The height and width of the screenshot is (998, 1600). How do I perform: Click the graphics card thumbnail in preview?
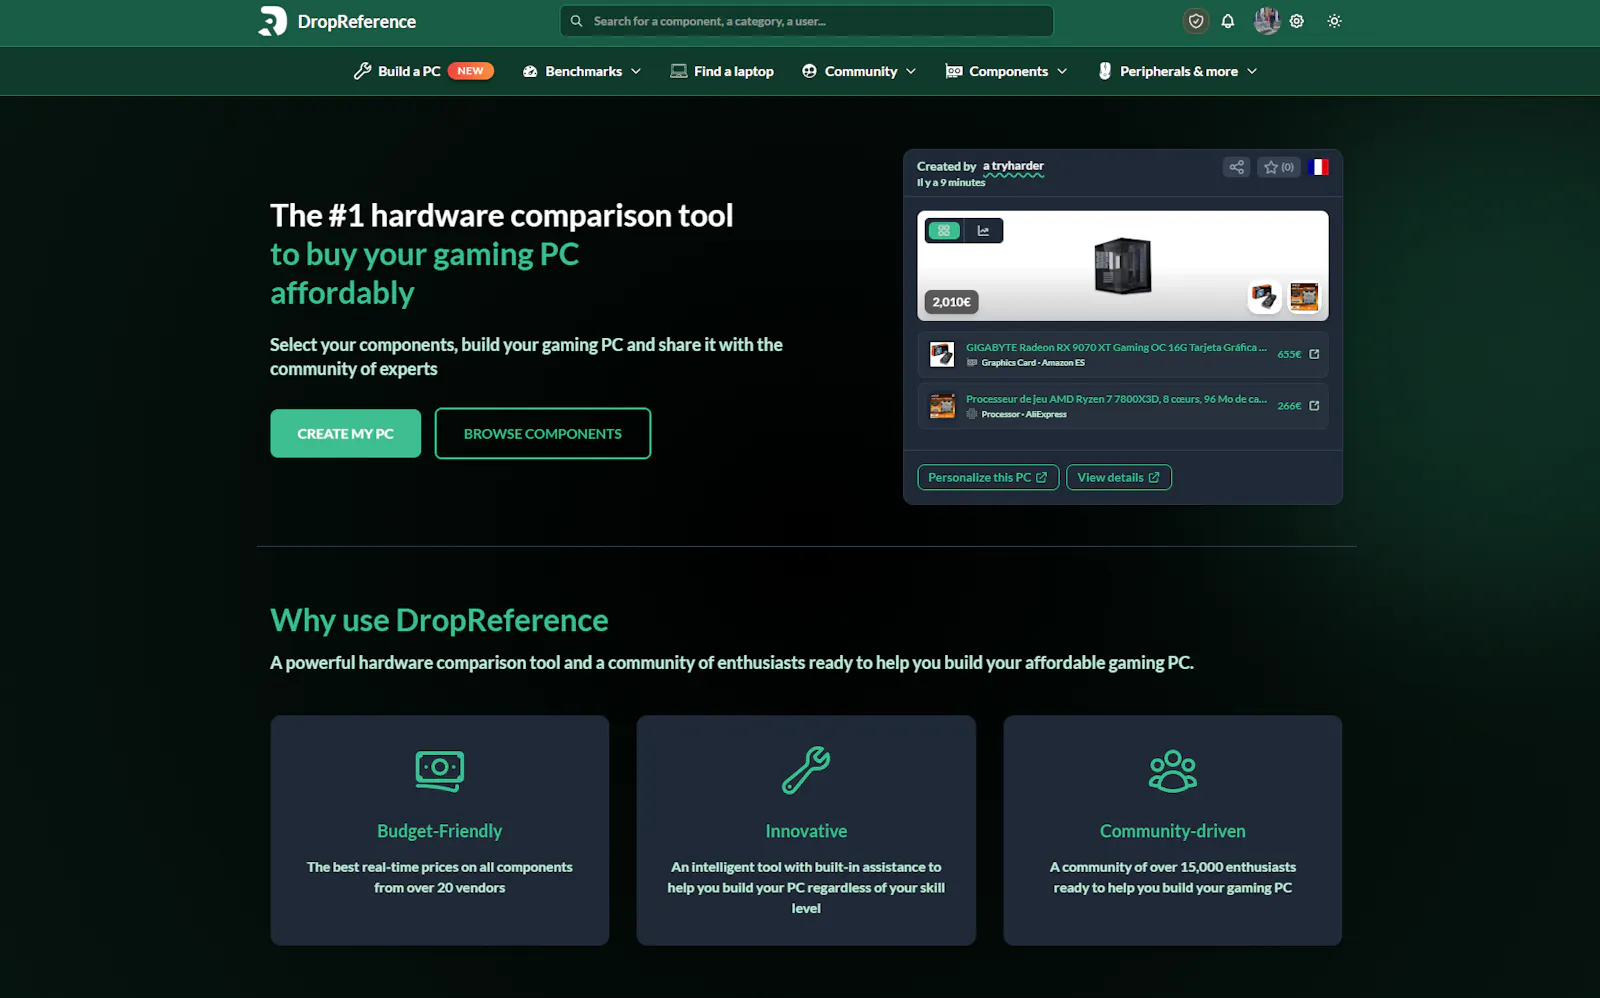click(x=1264, y=297)
